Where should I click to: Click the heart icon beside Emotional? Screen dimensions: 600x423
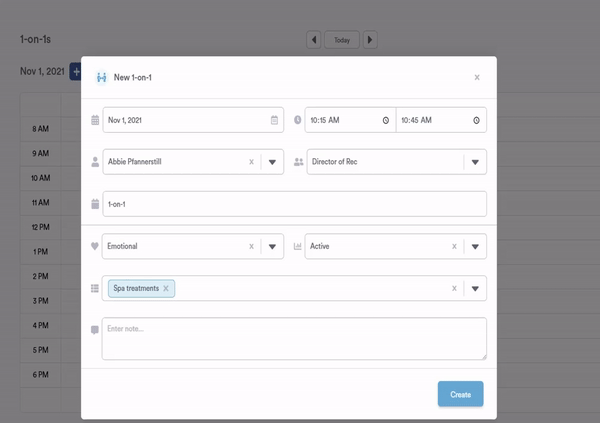[x=95, y=246]
